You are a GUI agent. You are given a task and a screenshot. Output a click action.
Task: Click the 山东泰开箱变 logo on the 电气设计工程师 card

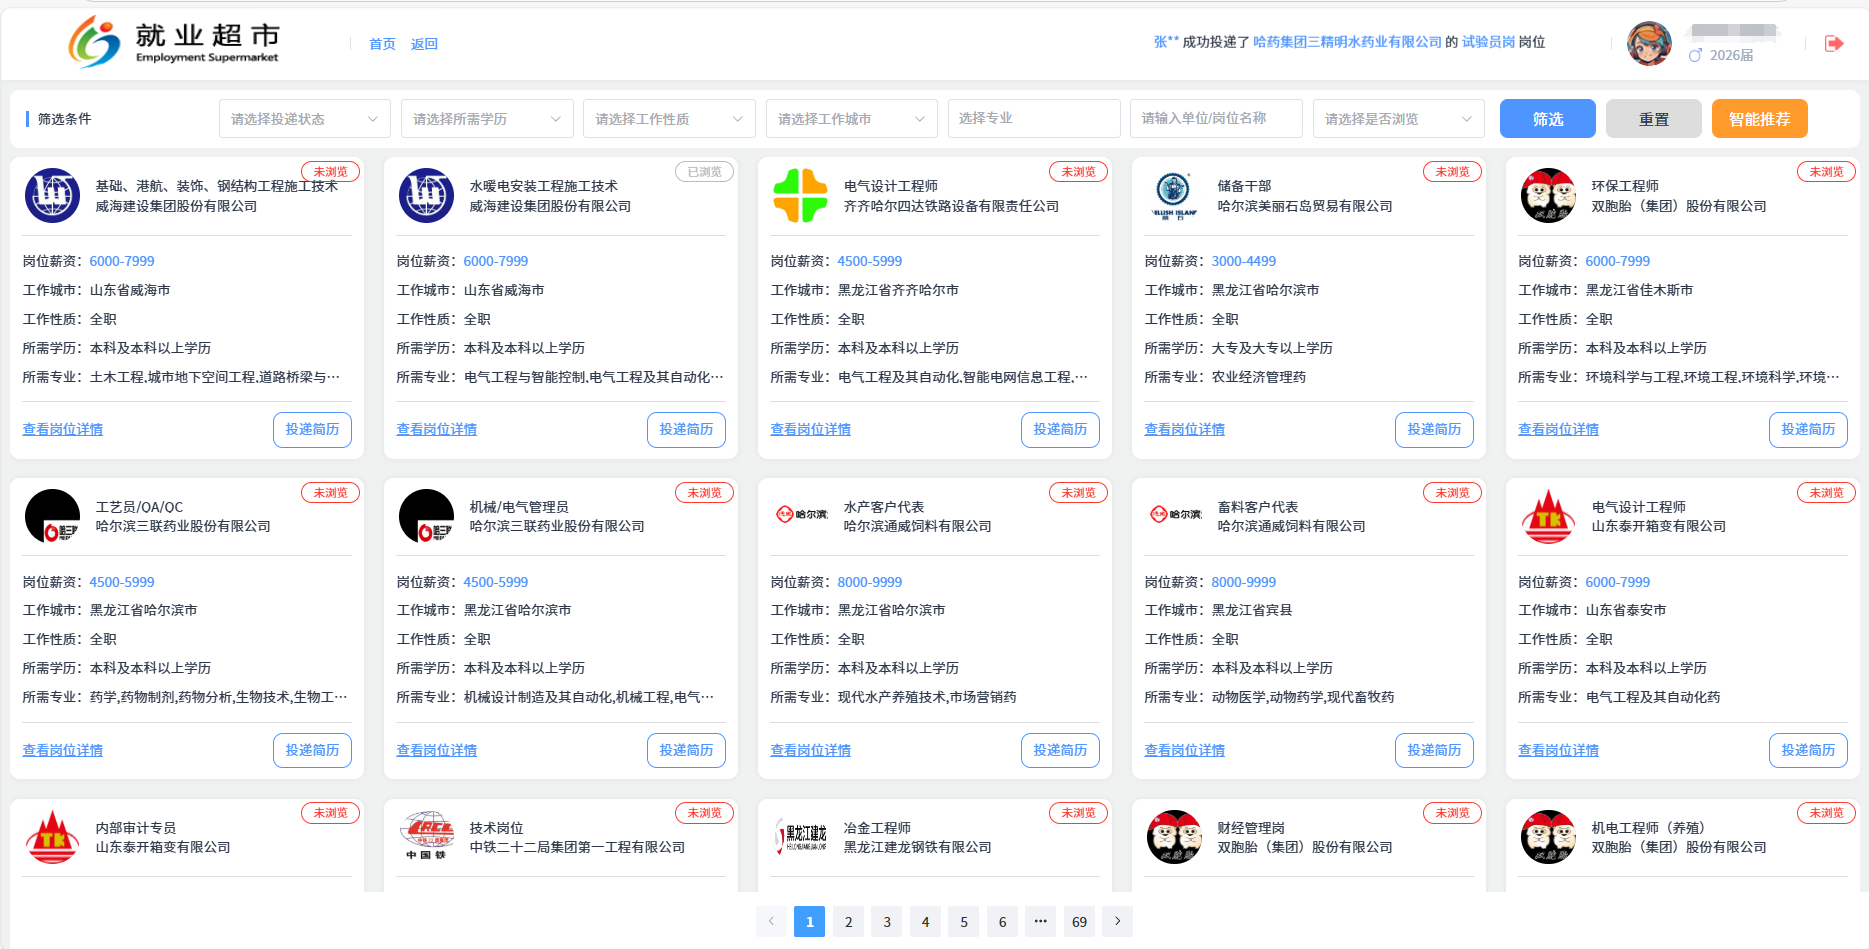(1548, 516)
